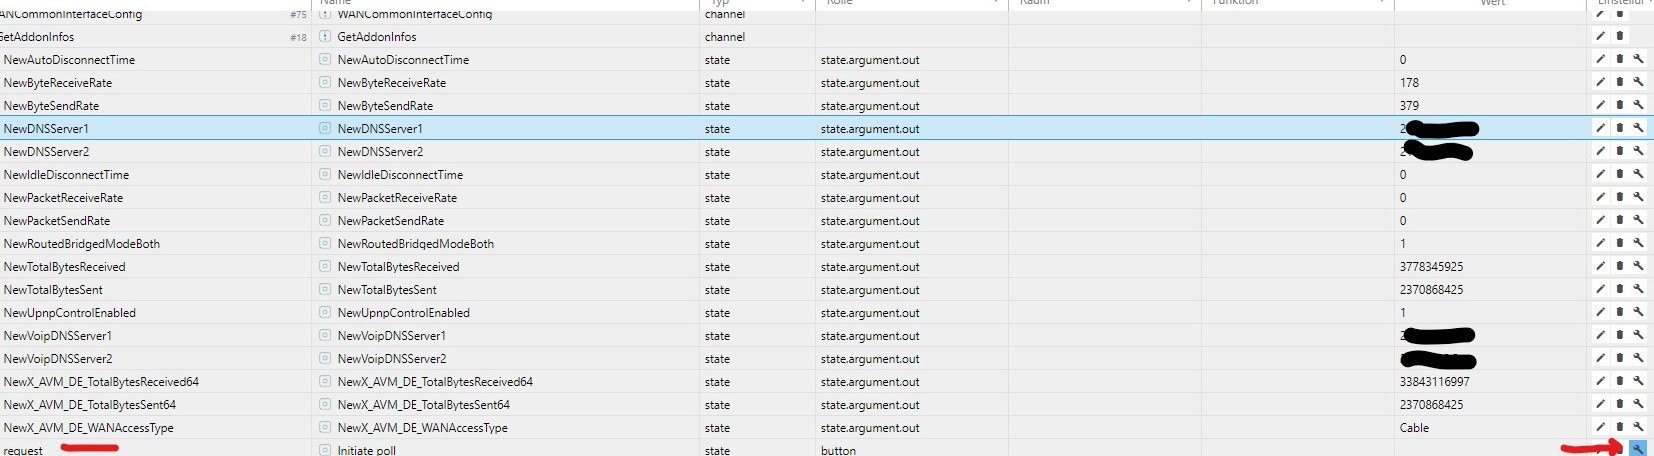1654x456 pixels.
Task: Open wrench settings for NewUpnpControlEnabled
Action: tap(1639, 312)
